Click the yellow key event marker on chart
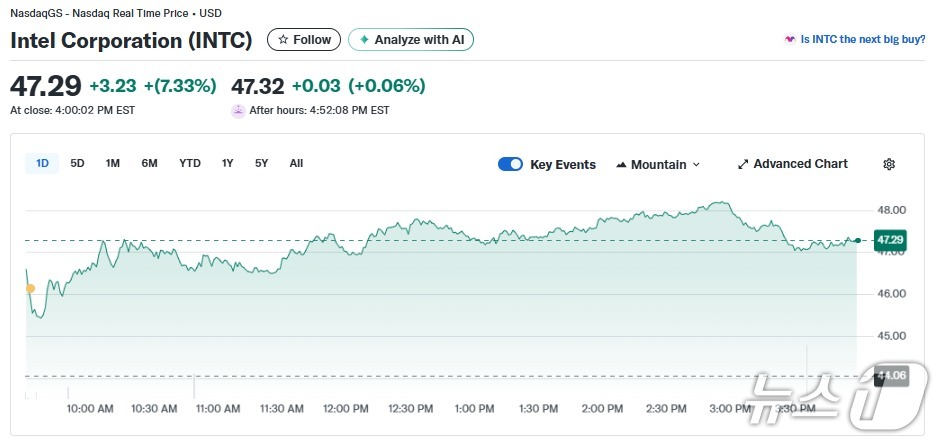Viewport: 942px width, 444px height. 30,288
